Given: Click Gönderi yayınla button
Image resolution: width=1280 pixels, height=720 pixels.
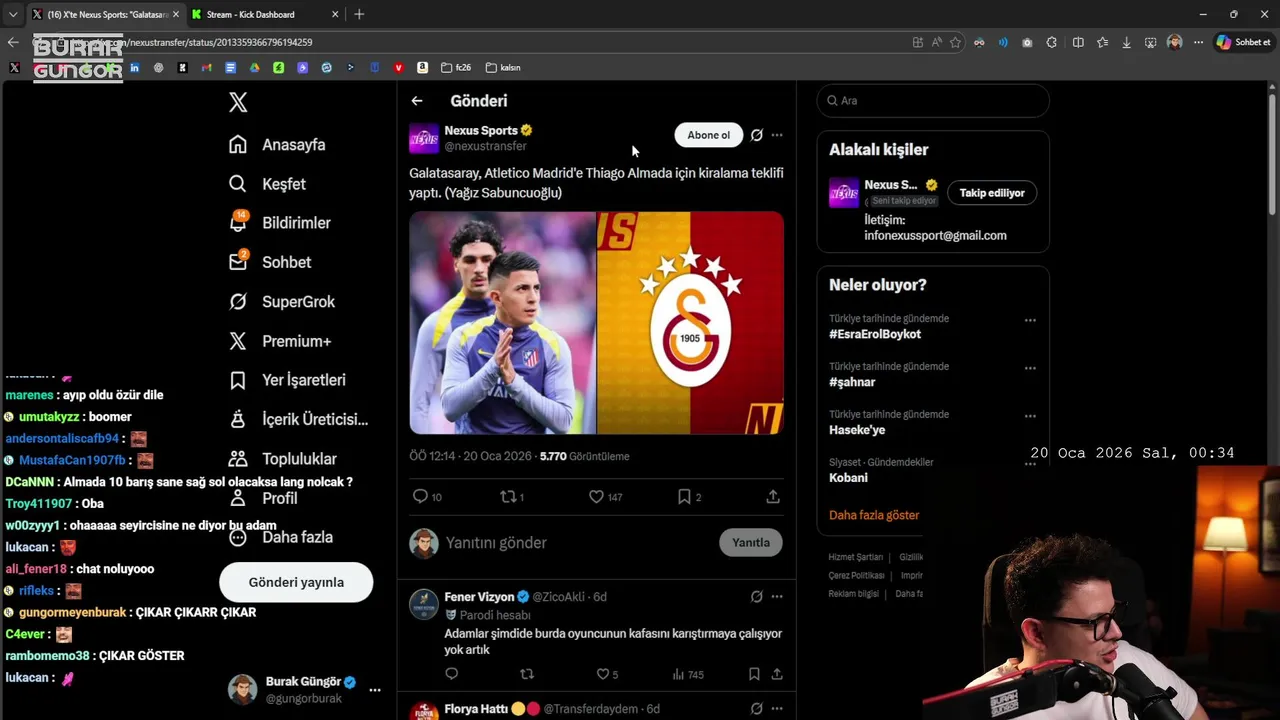Looking at the screenshot, I should coord(296,582).
